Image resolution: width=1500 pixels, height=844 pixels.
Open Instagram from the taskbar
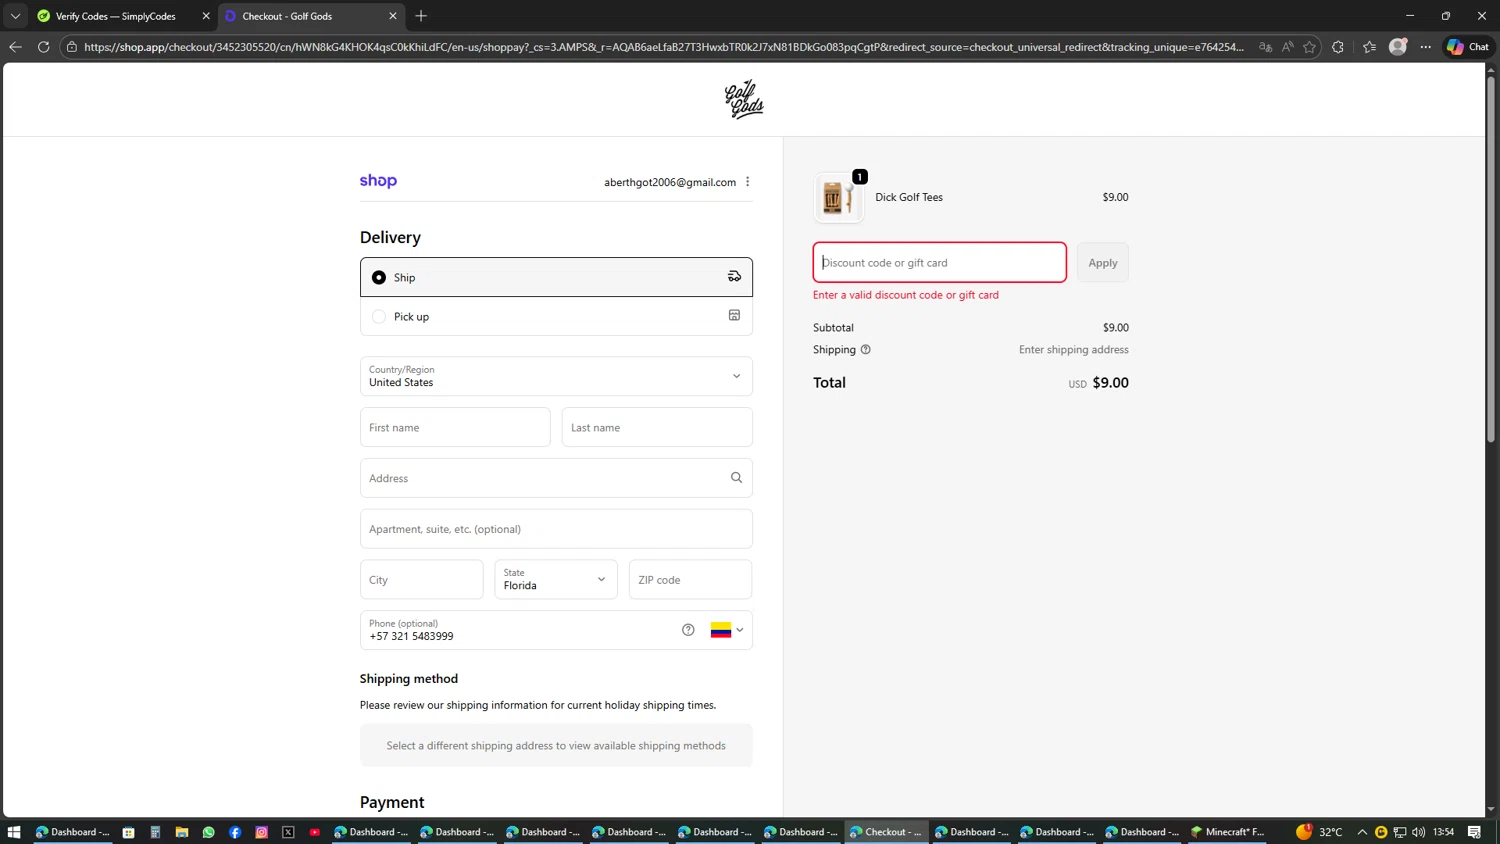coord(262,832)
